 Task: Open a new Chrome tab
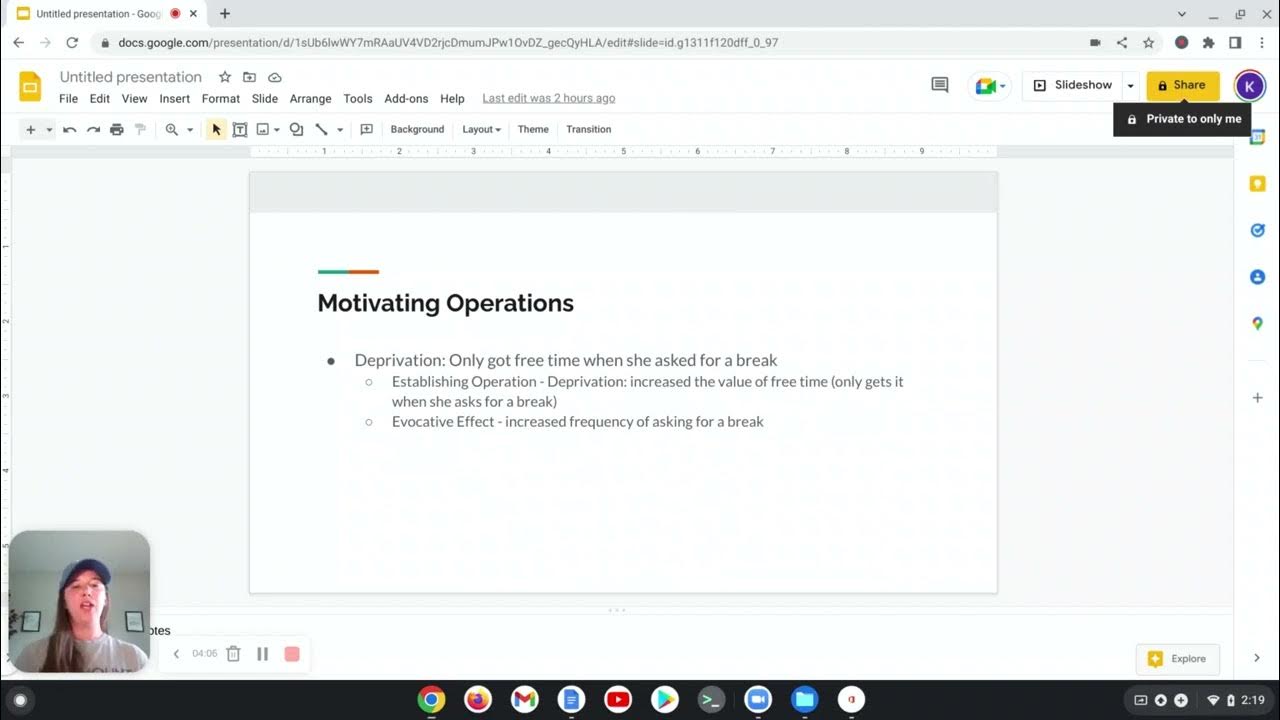point(225,14)
